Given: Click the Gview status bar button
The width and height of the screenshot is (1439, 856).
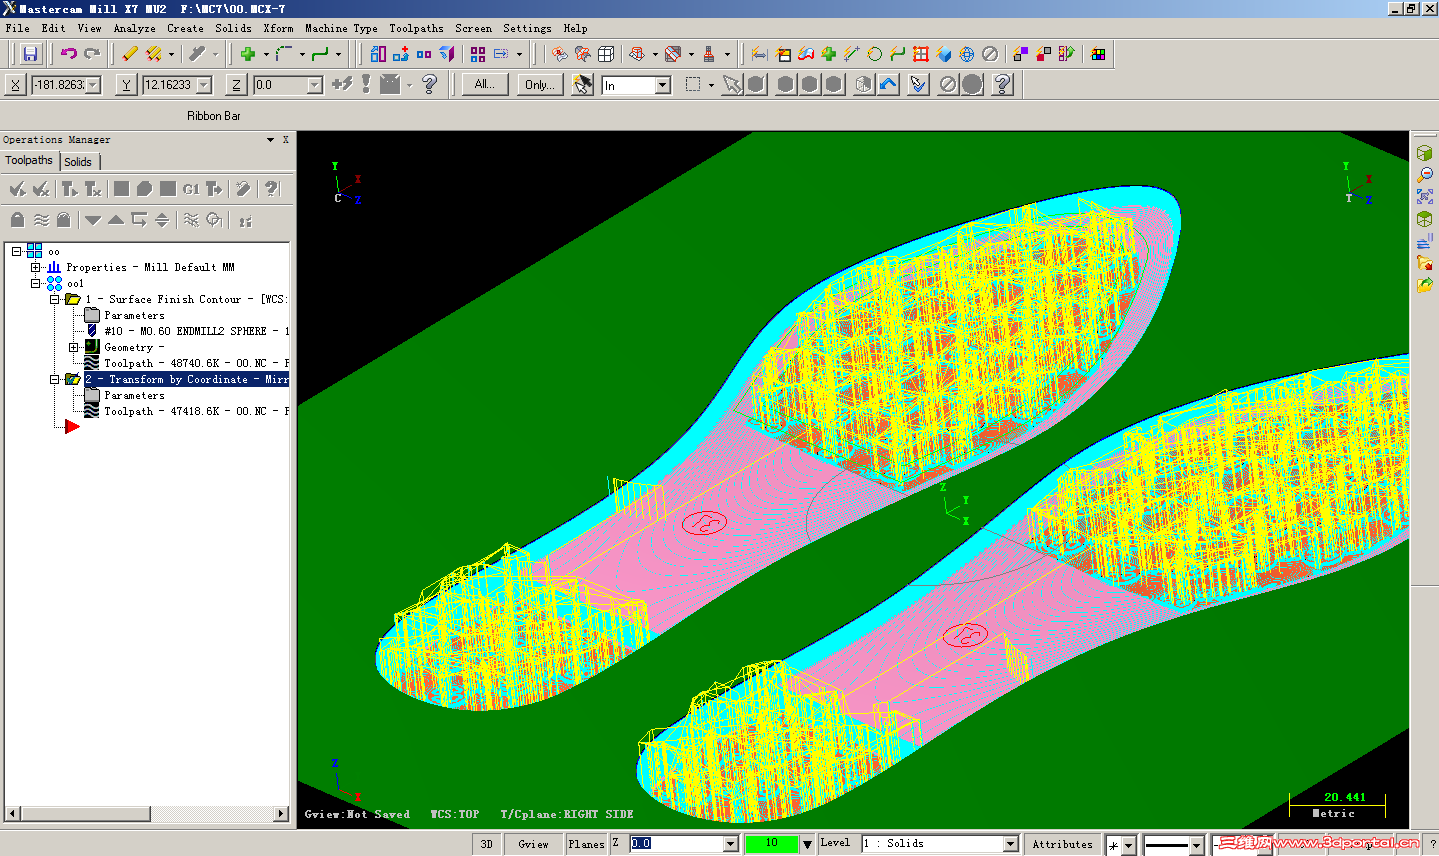Looking at the screenshot, I should tap(533, 844).
